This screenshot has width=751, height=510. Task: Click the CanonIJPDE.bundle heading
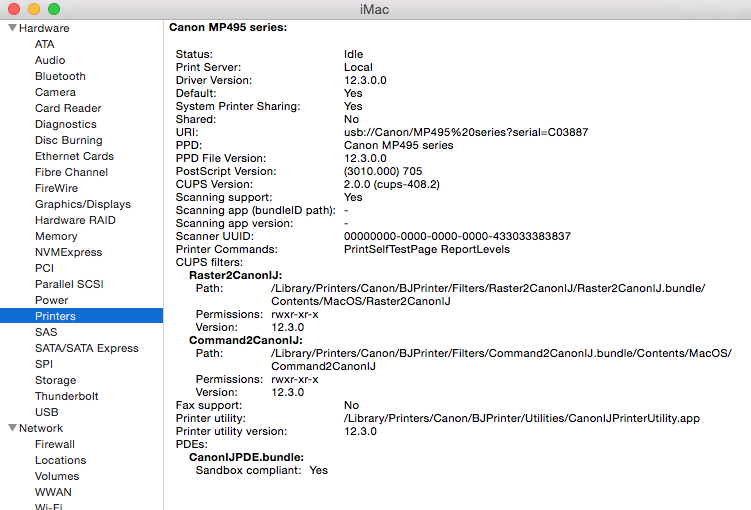click(246, 457)
